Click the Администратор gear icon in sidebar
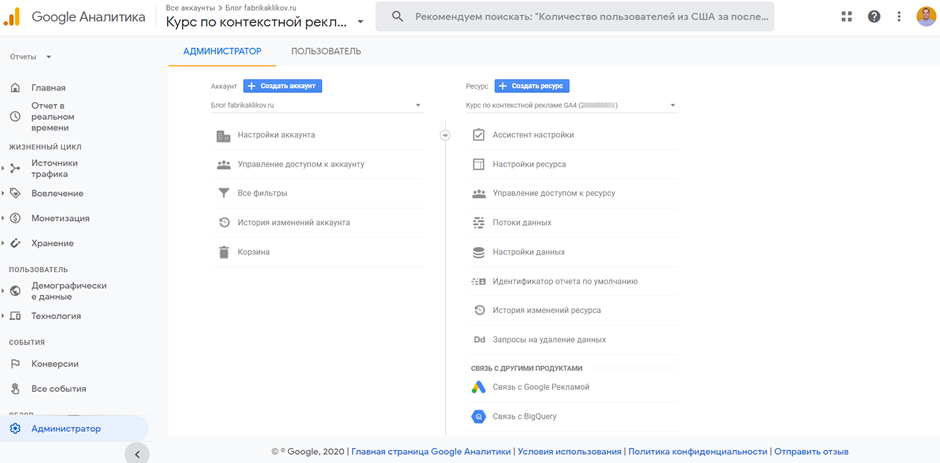Image resolution: width=940 pixels, height=463 pixels. (16, 429)
